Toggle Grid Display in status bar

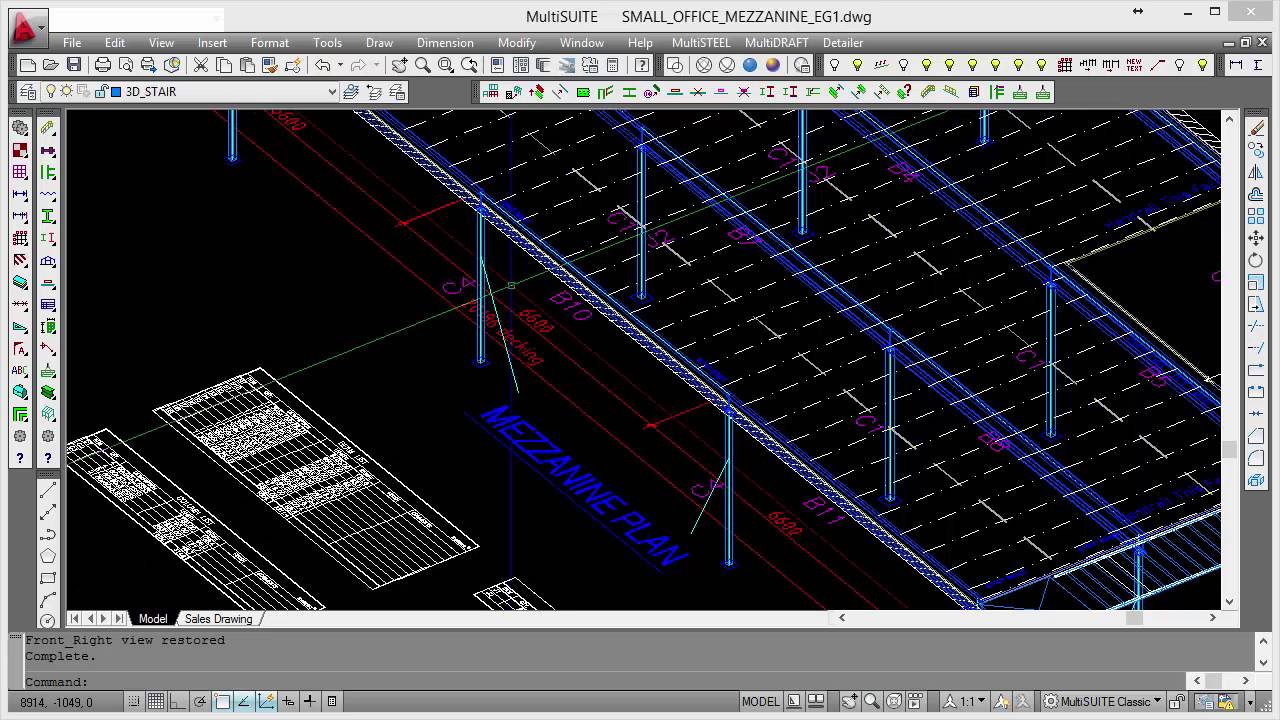[x=156, y=702]
